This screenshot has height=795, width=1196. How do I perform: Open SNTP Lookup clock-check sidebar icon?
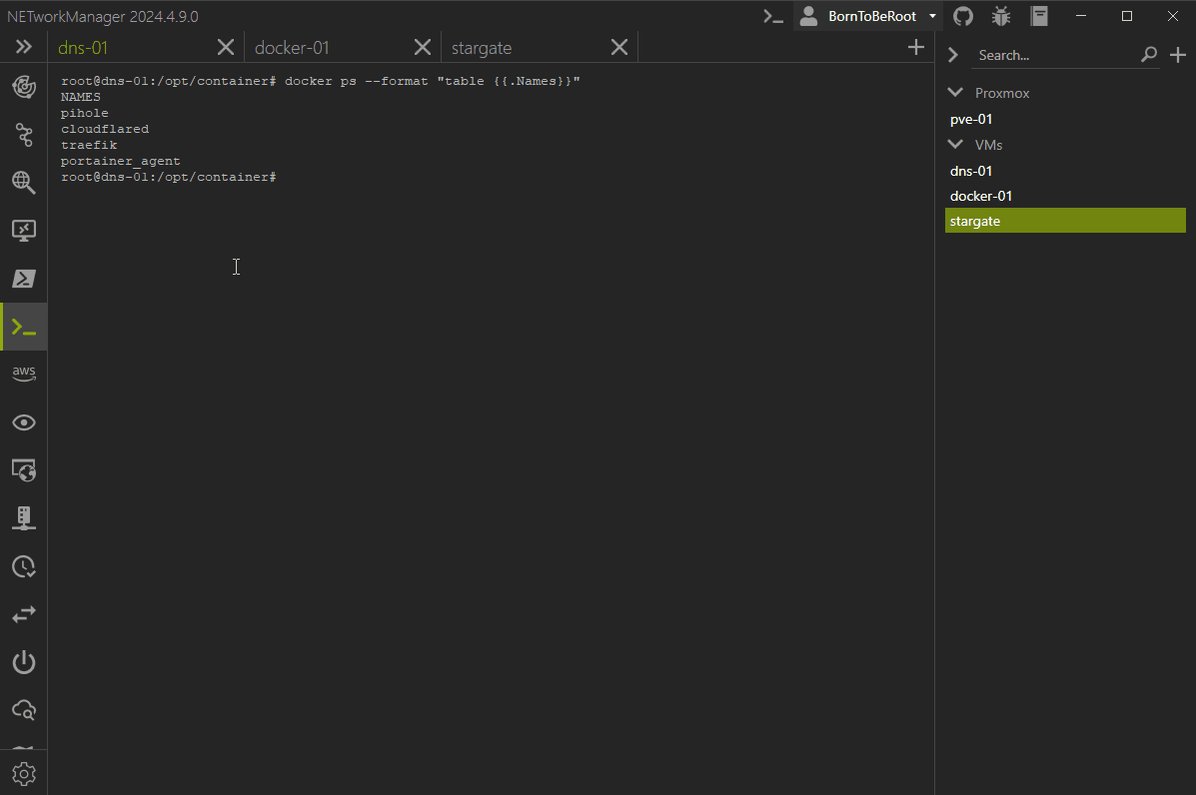coord(24,567)
